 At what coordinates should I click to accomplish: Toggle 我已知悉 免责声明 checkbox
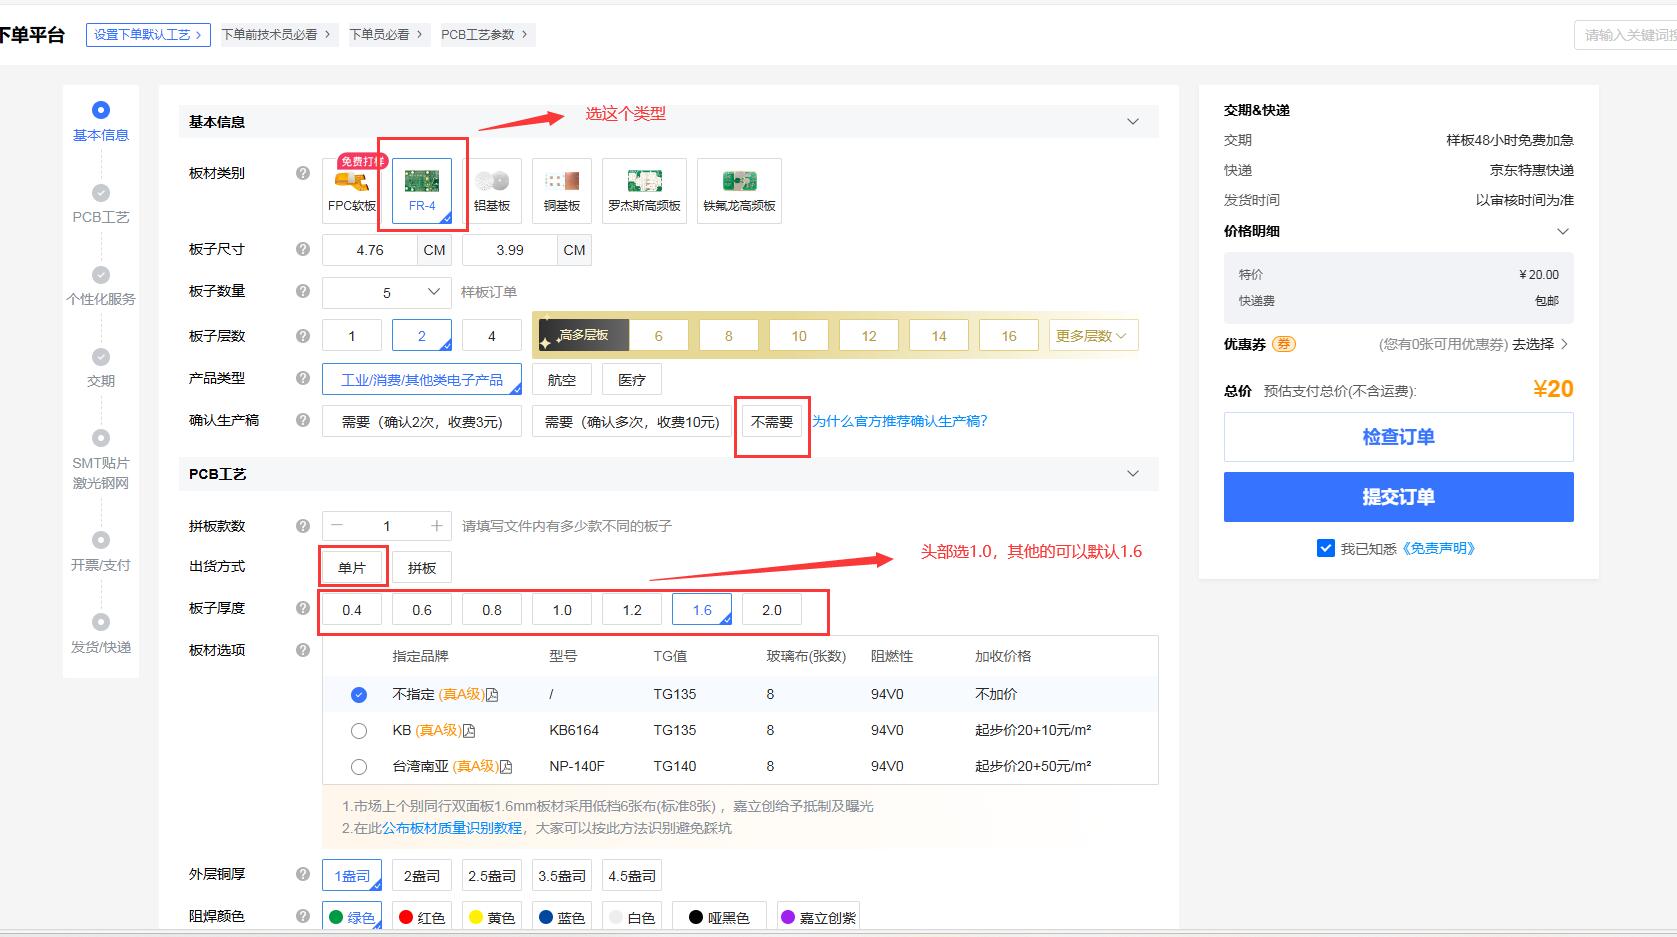click(1326, 548)
